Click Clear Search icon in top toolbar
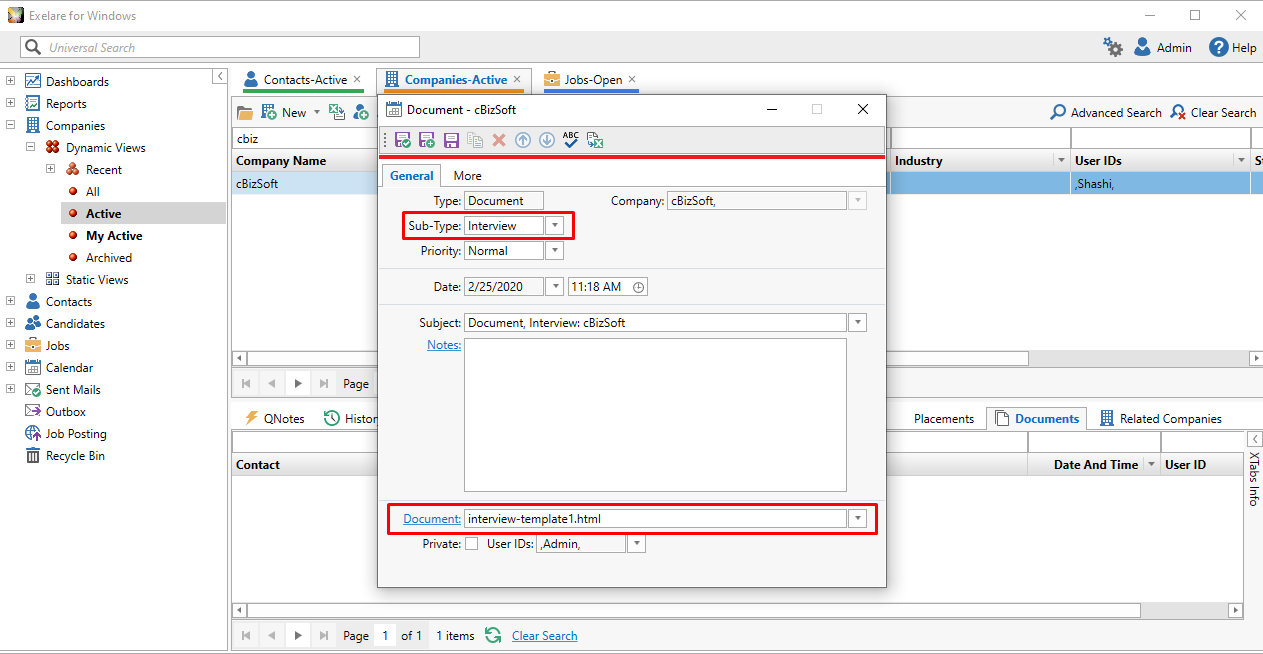Viewport: 1263px width, 654px height. tap(1179, 112)
